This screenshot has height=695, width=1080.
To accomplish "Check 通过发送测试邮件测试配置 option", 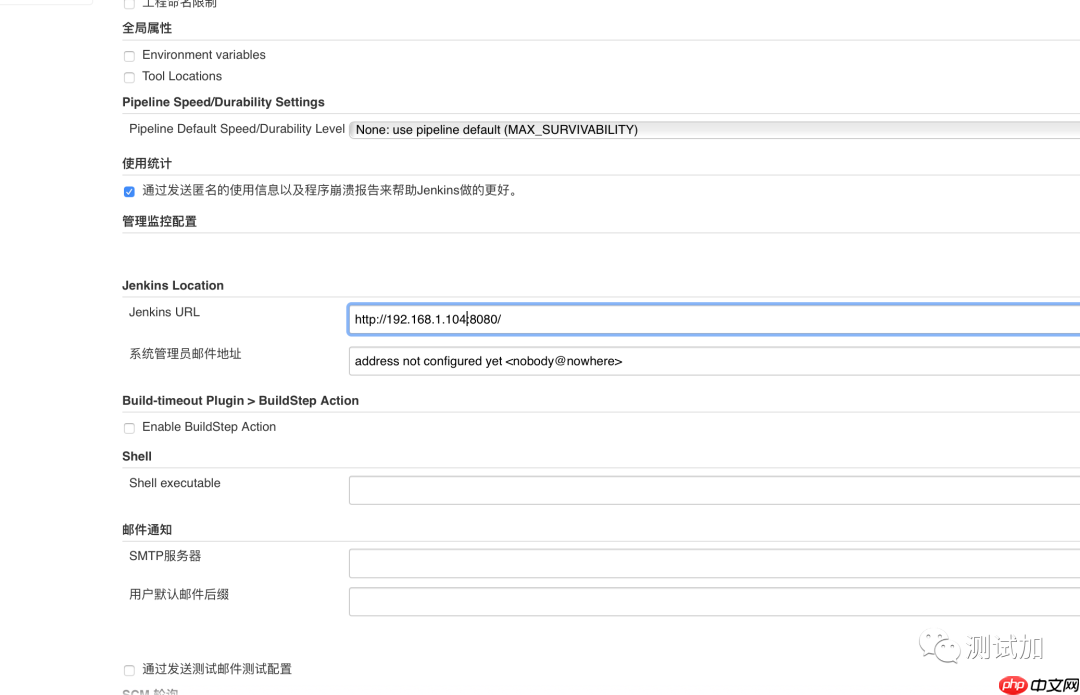I will pyautogui.click(x=129, y=670).
